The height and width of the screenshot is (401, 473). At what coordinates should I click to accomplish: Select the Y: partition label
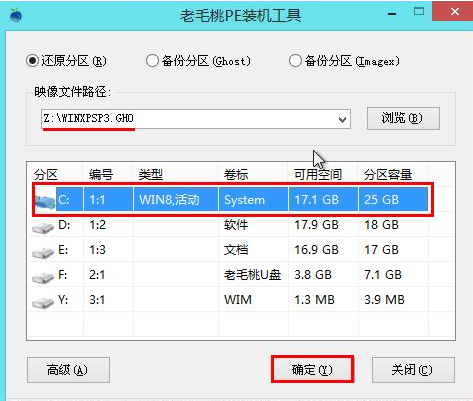[x=63, y=300]
